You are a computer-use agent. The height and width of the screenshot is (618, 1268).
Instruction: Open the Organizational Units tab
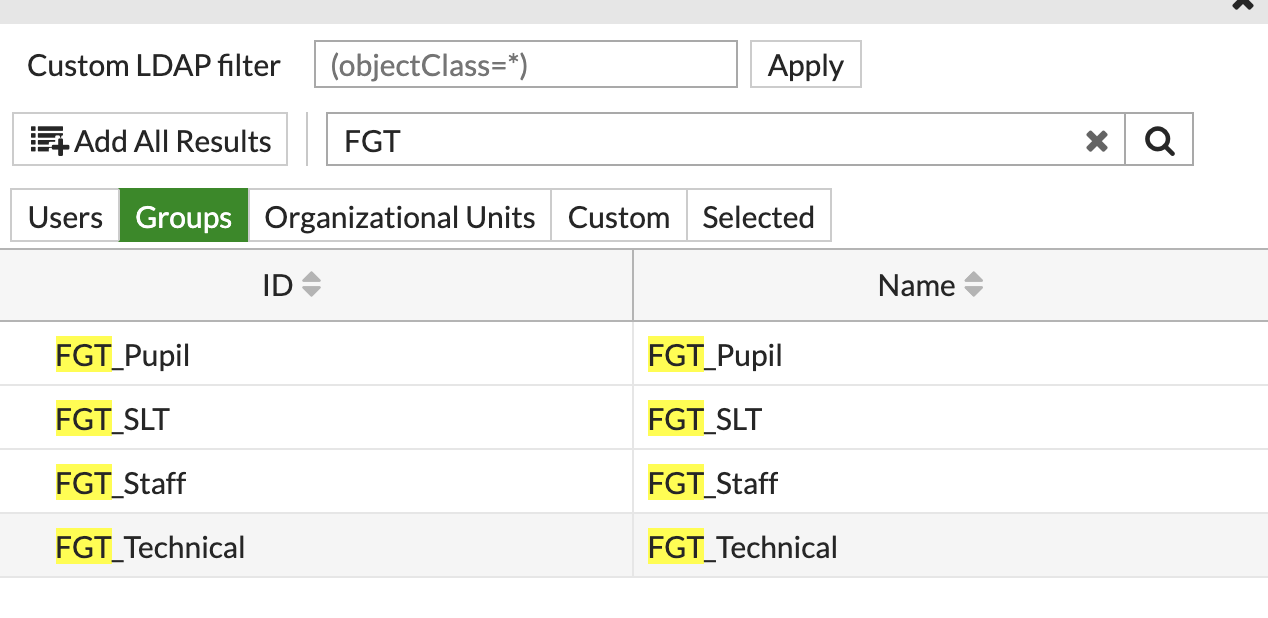pyautogui.click(x=399, y=215)
